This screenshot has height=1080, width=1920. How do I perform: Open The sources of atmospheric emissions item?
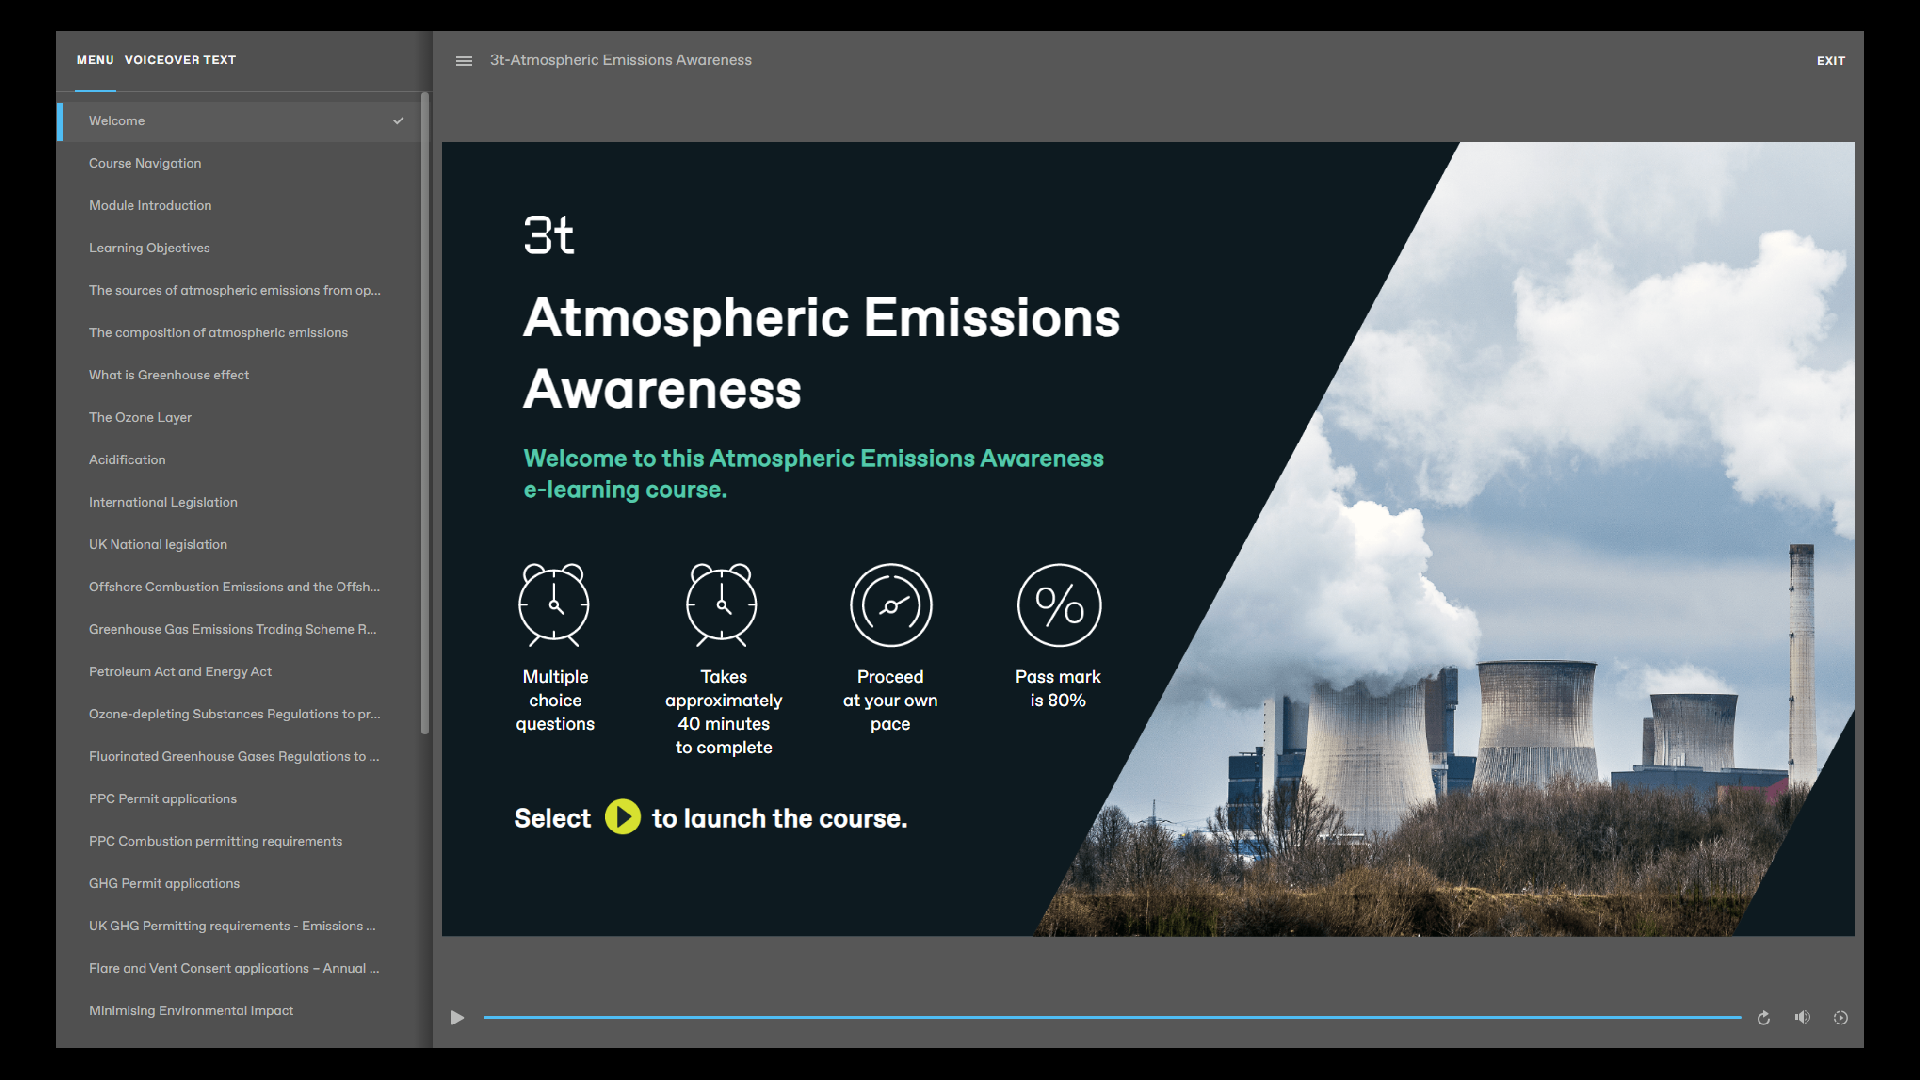coord(240,291)
